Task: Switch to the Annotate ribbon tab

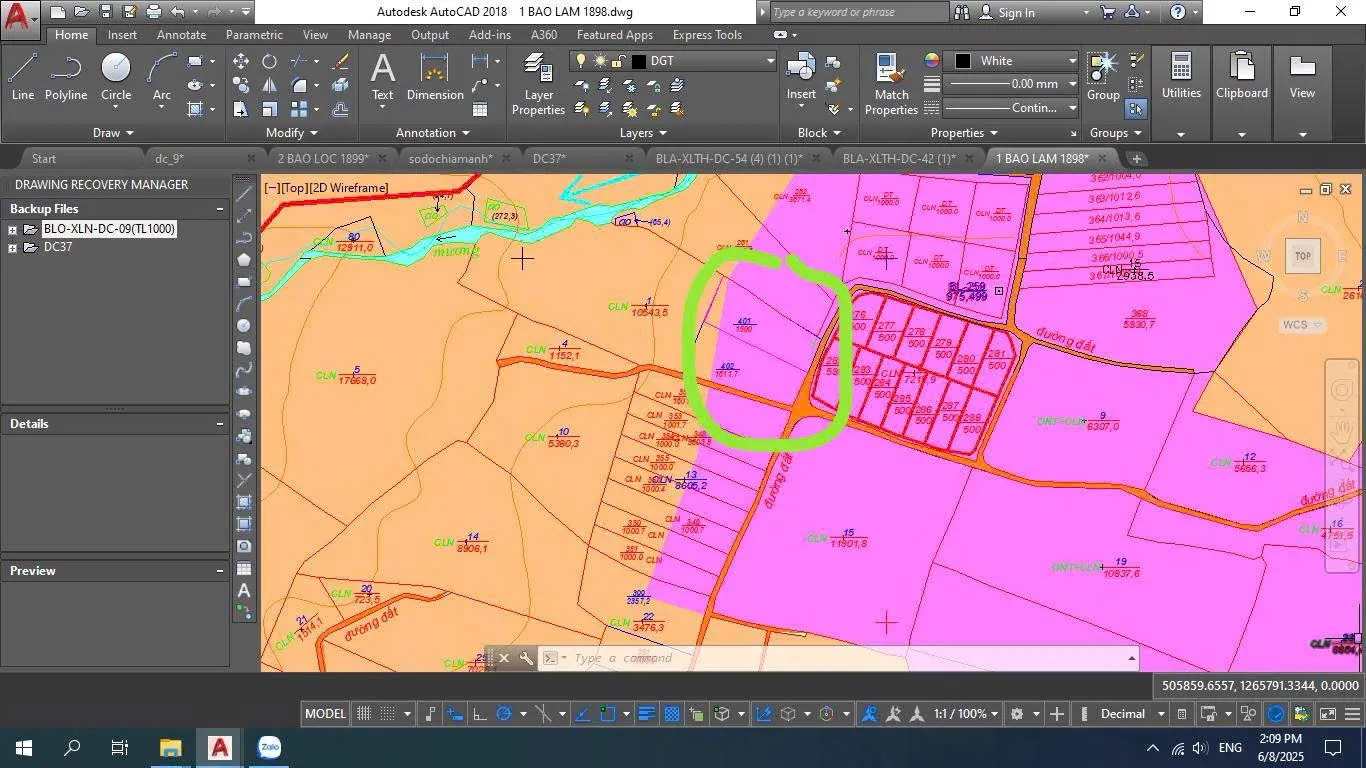Action: [x=181, y=35]
